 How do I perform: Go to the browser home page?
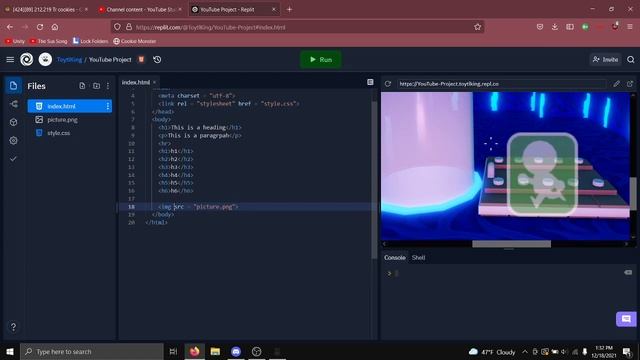55,27
